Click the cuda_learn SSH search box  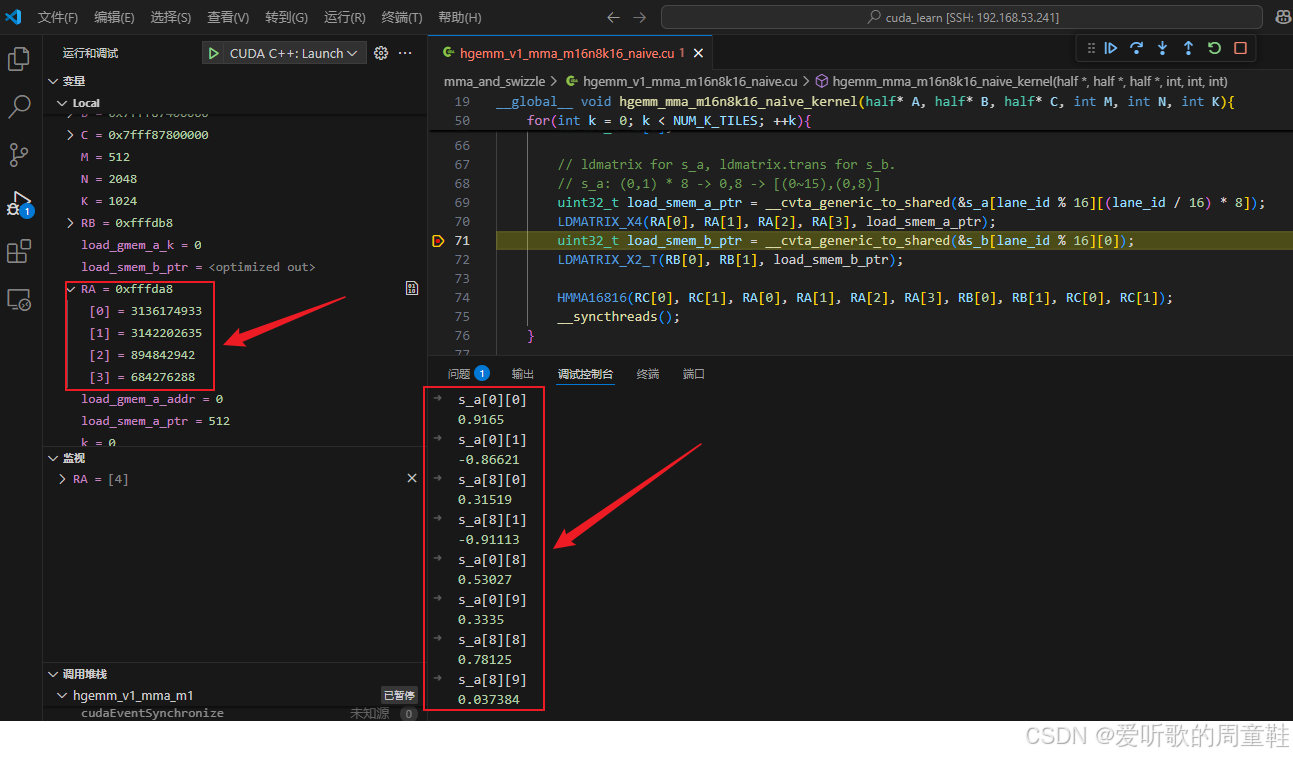963,17
